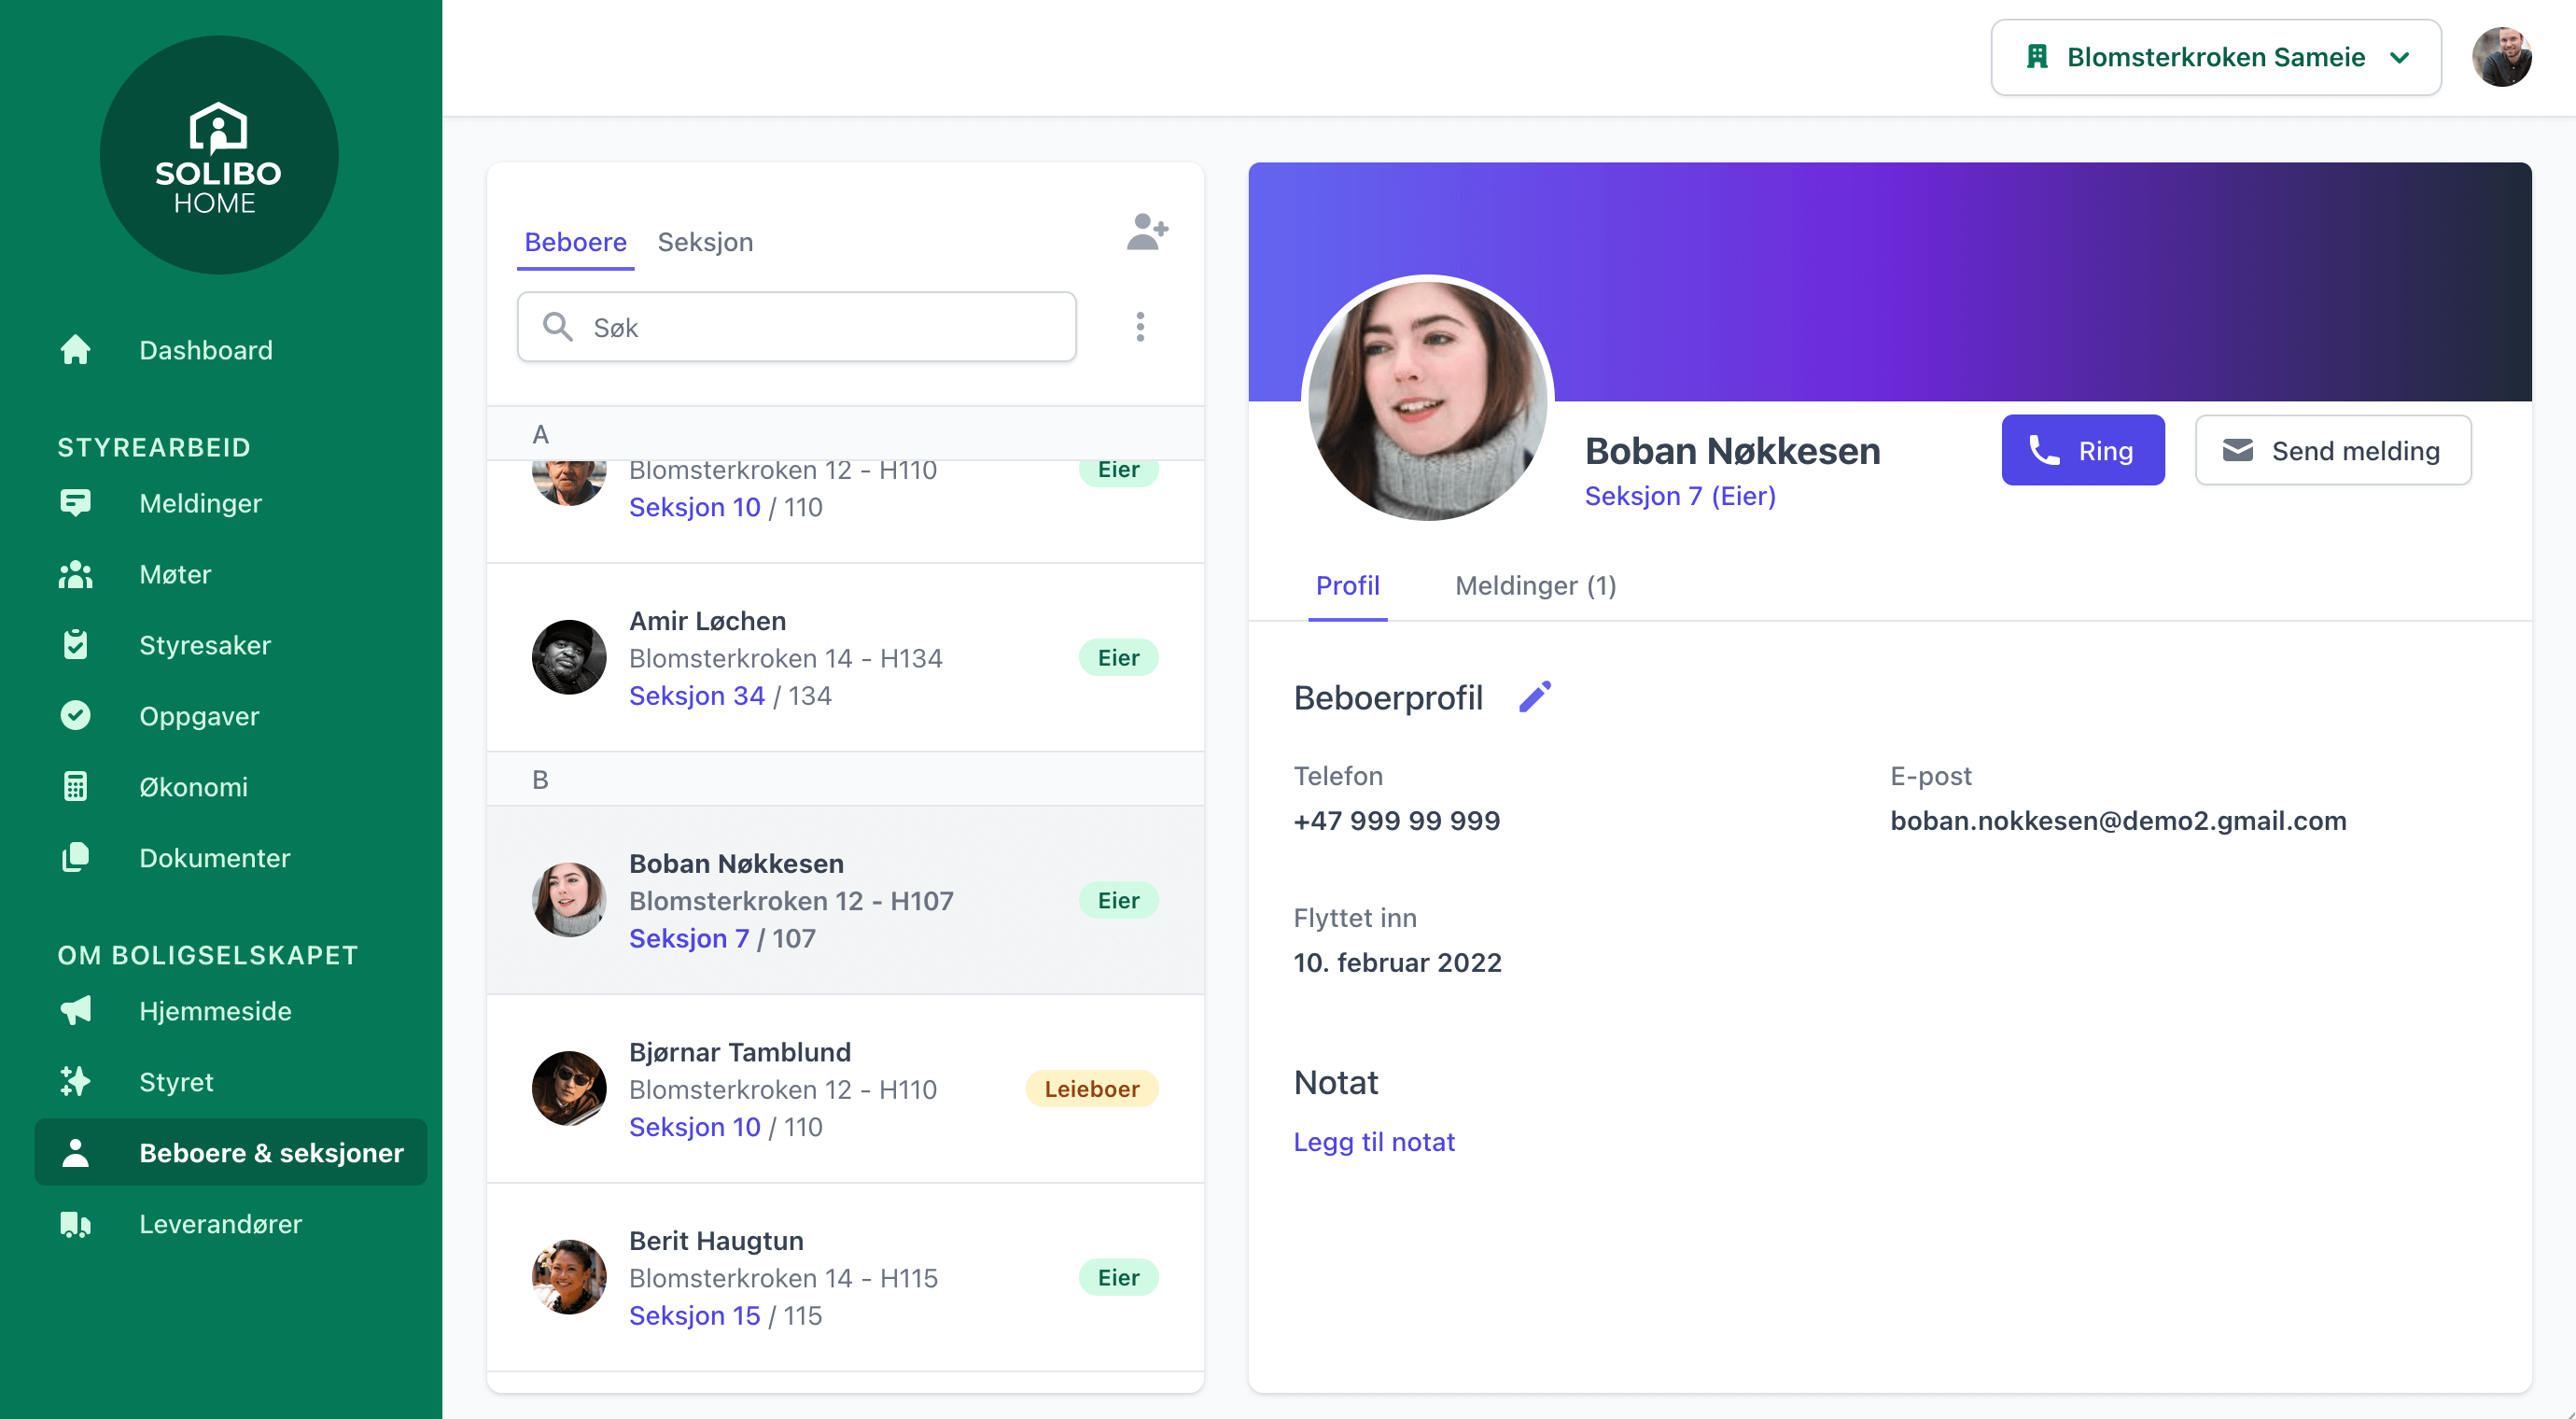Image resolution: width=2576 pixels, height=1419 pixels.
Task: Open the Seksjon 15 link for Berit Haugtun
Action: click(694, 1316)
